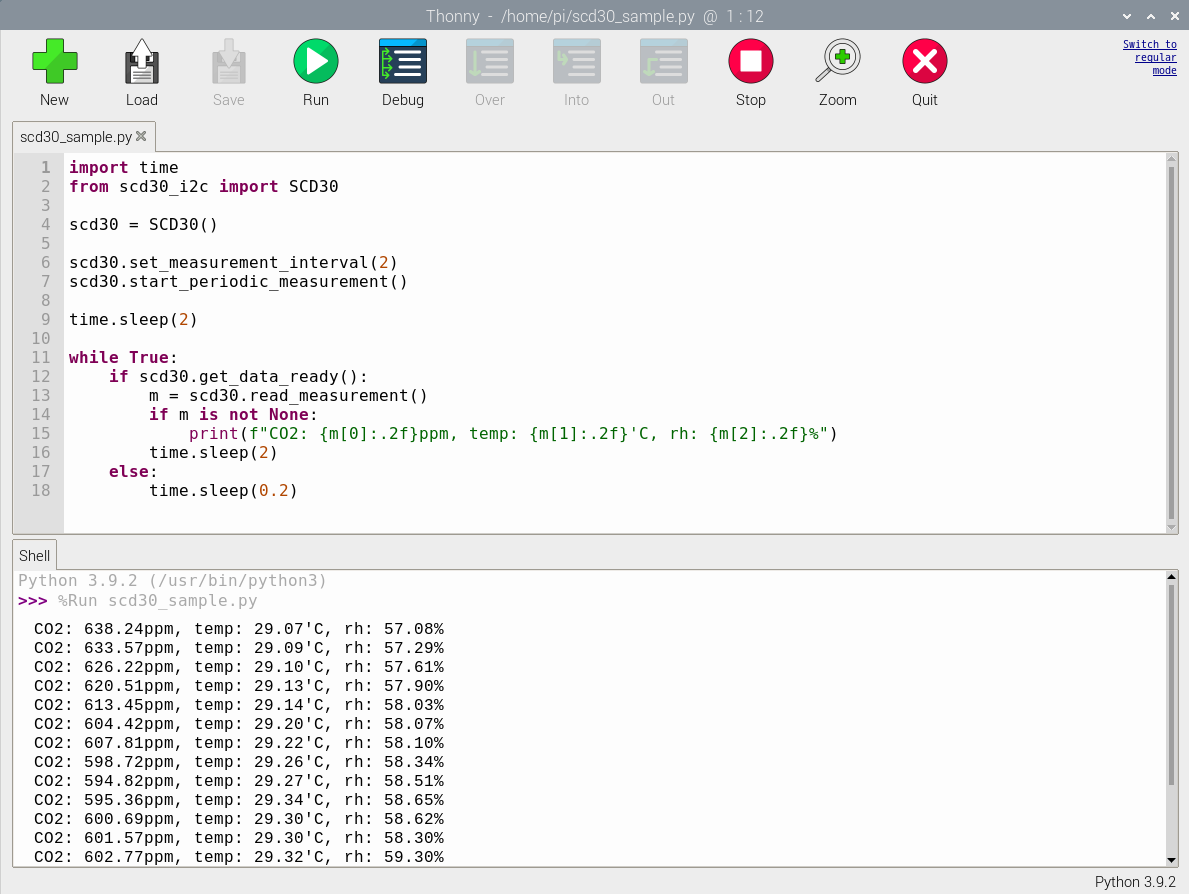Run the script with the green play icon
1189x894 pixels.
coord(316,62)
